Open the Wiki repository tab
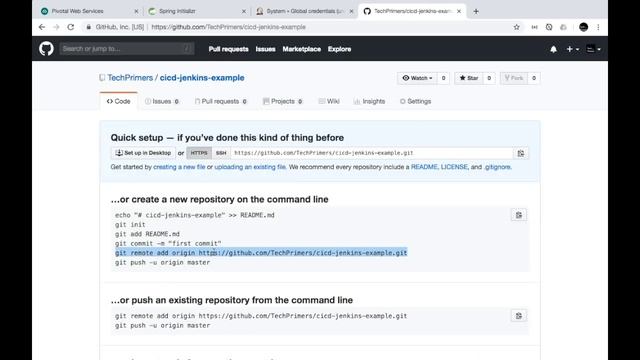 (329, 101)
